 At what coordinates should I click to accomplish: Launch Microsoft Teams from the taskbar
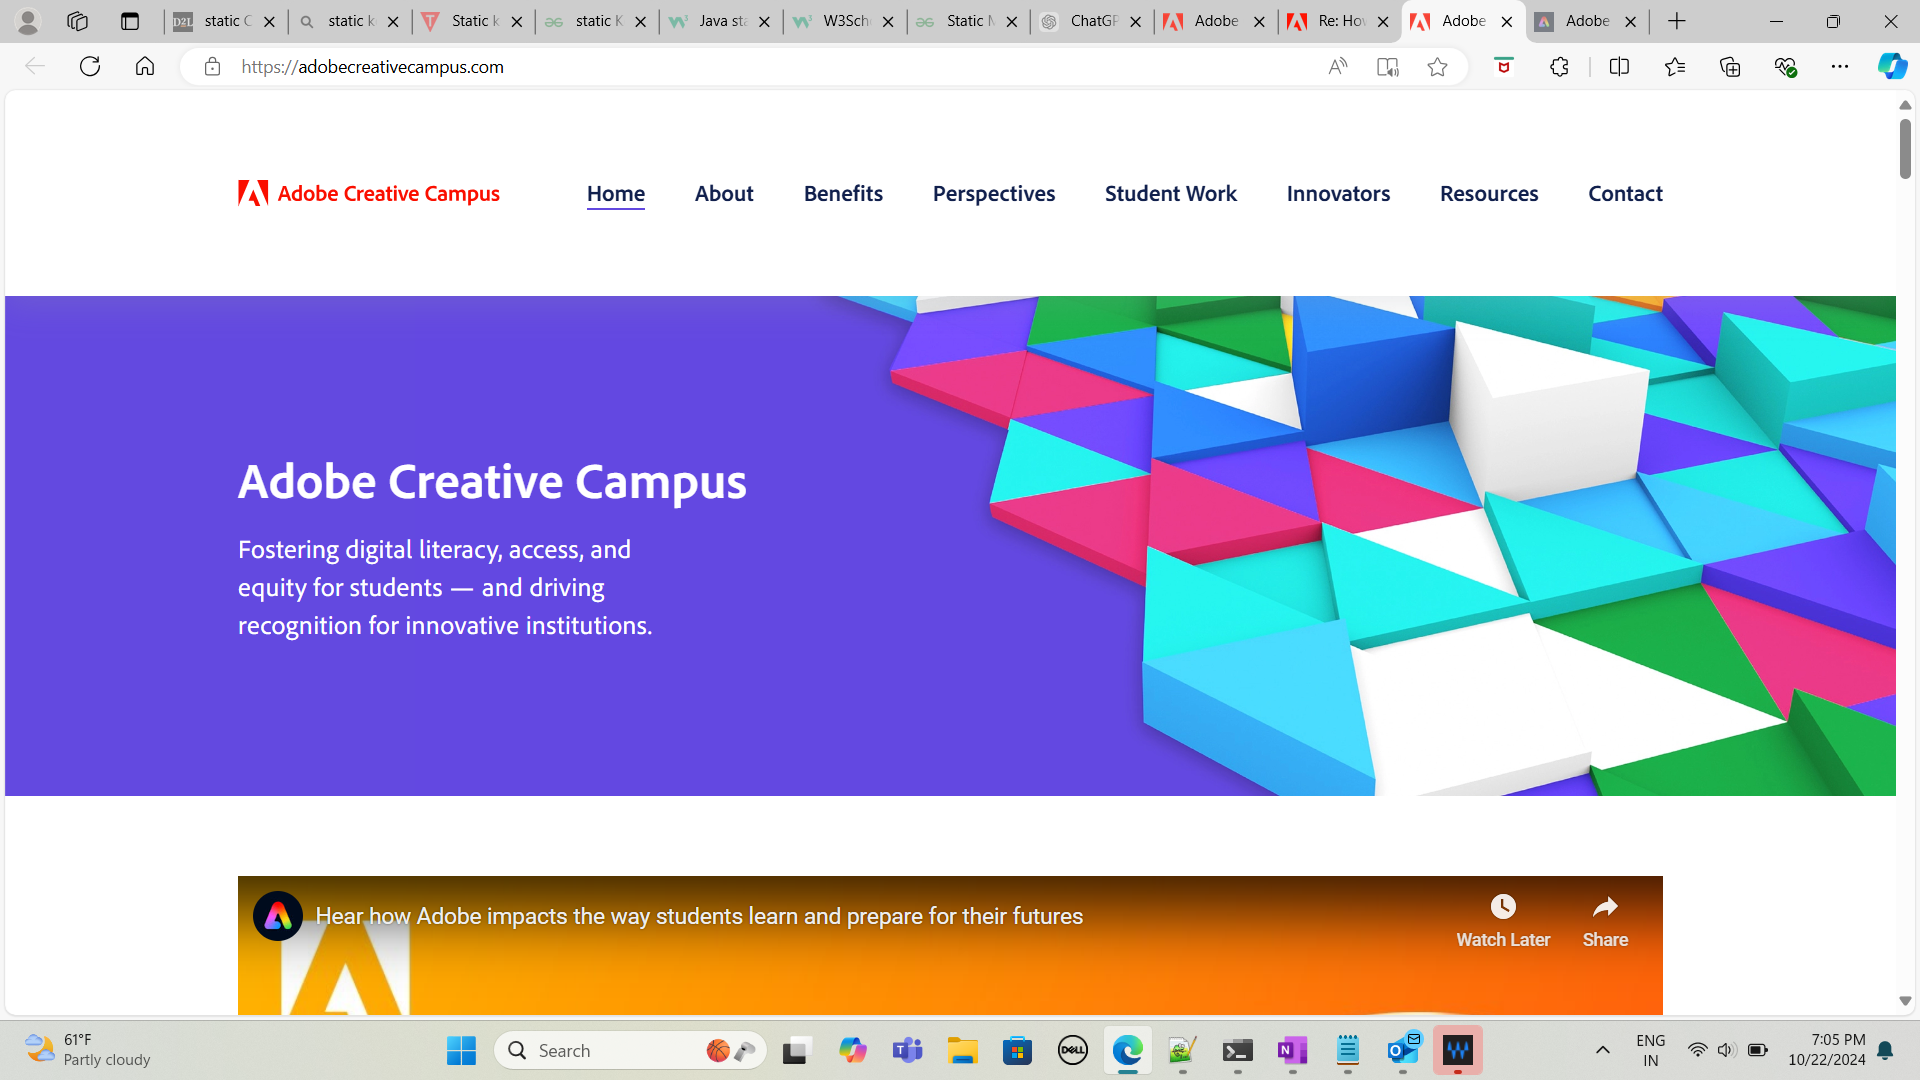(908, 1050)
